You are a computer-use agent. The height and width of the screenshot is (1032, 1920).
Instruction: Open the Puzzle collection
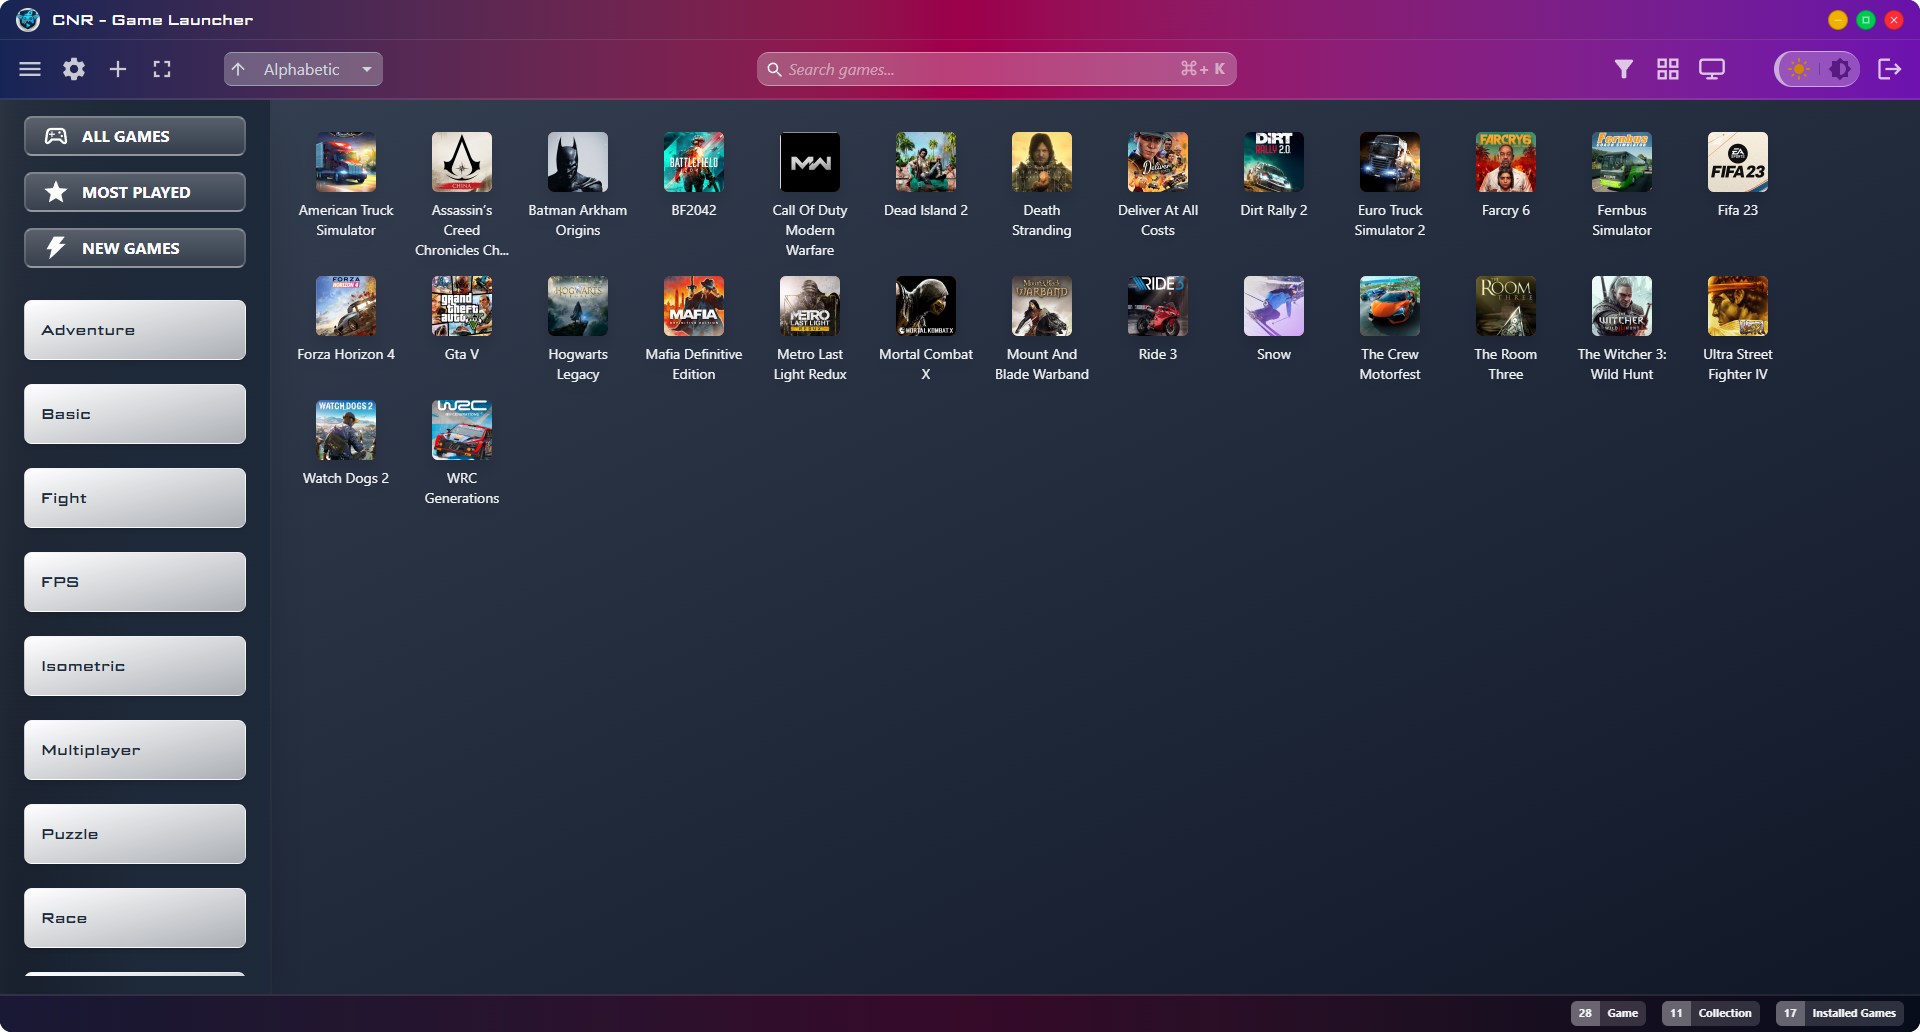click(x=135, y=834)
